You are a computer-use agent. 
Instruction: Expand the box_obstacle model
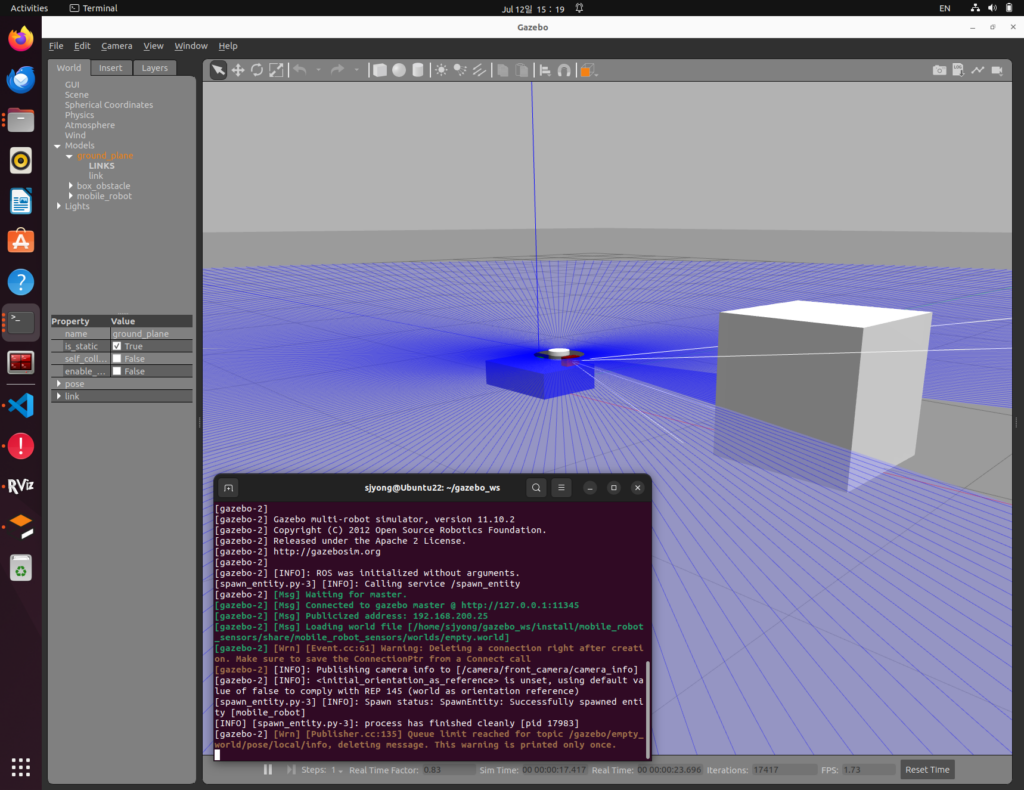71,186
